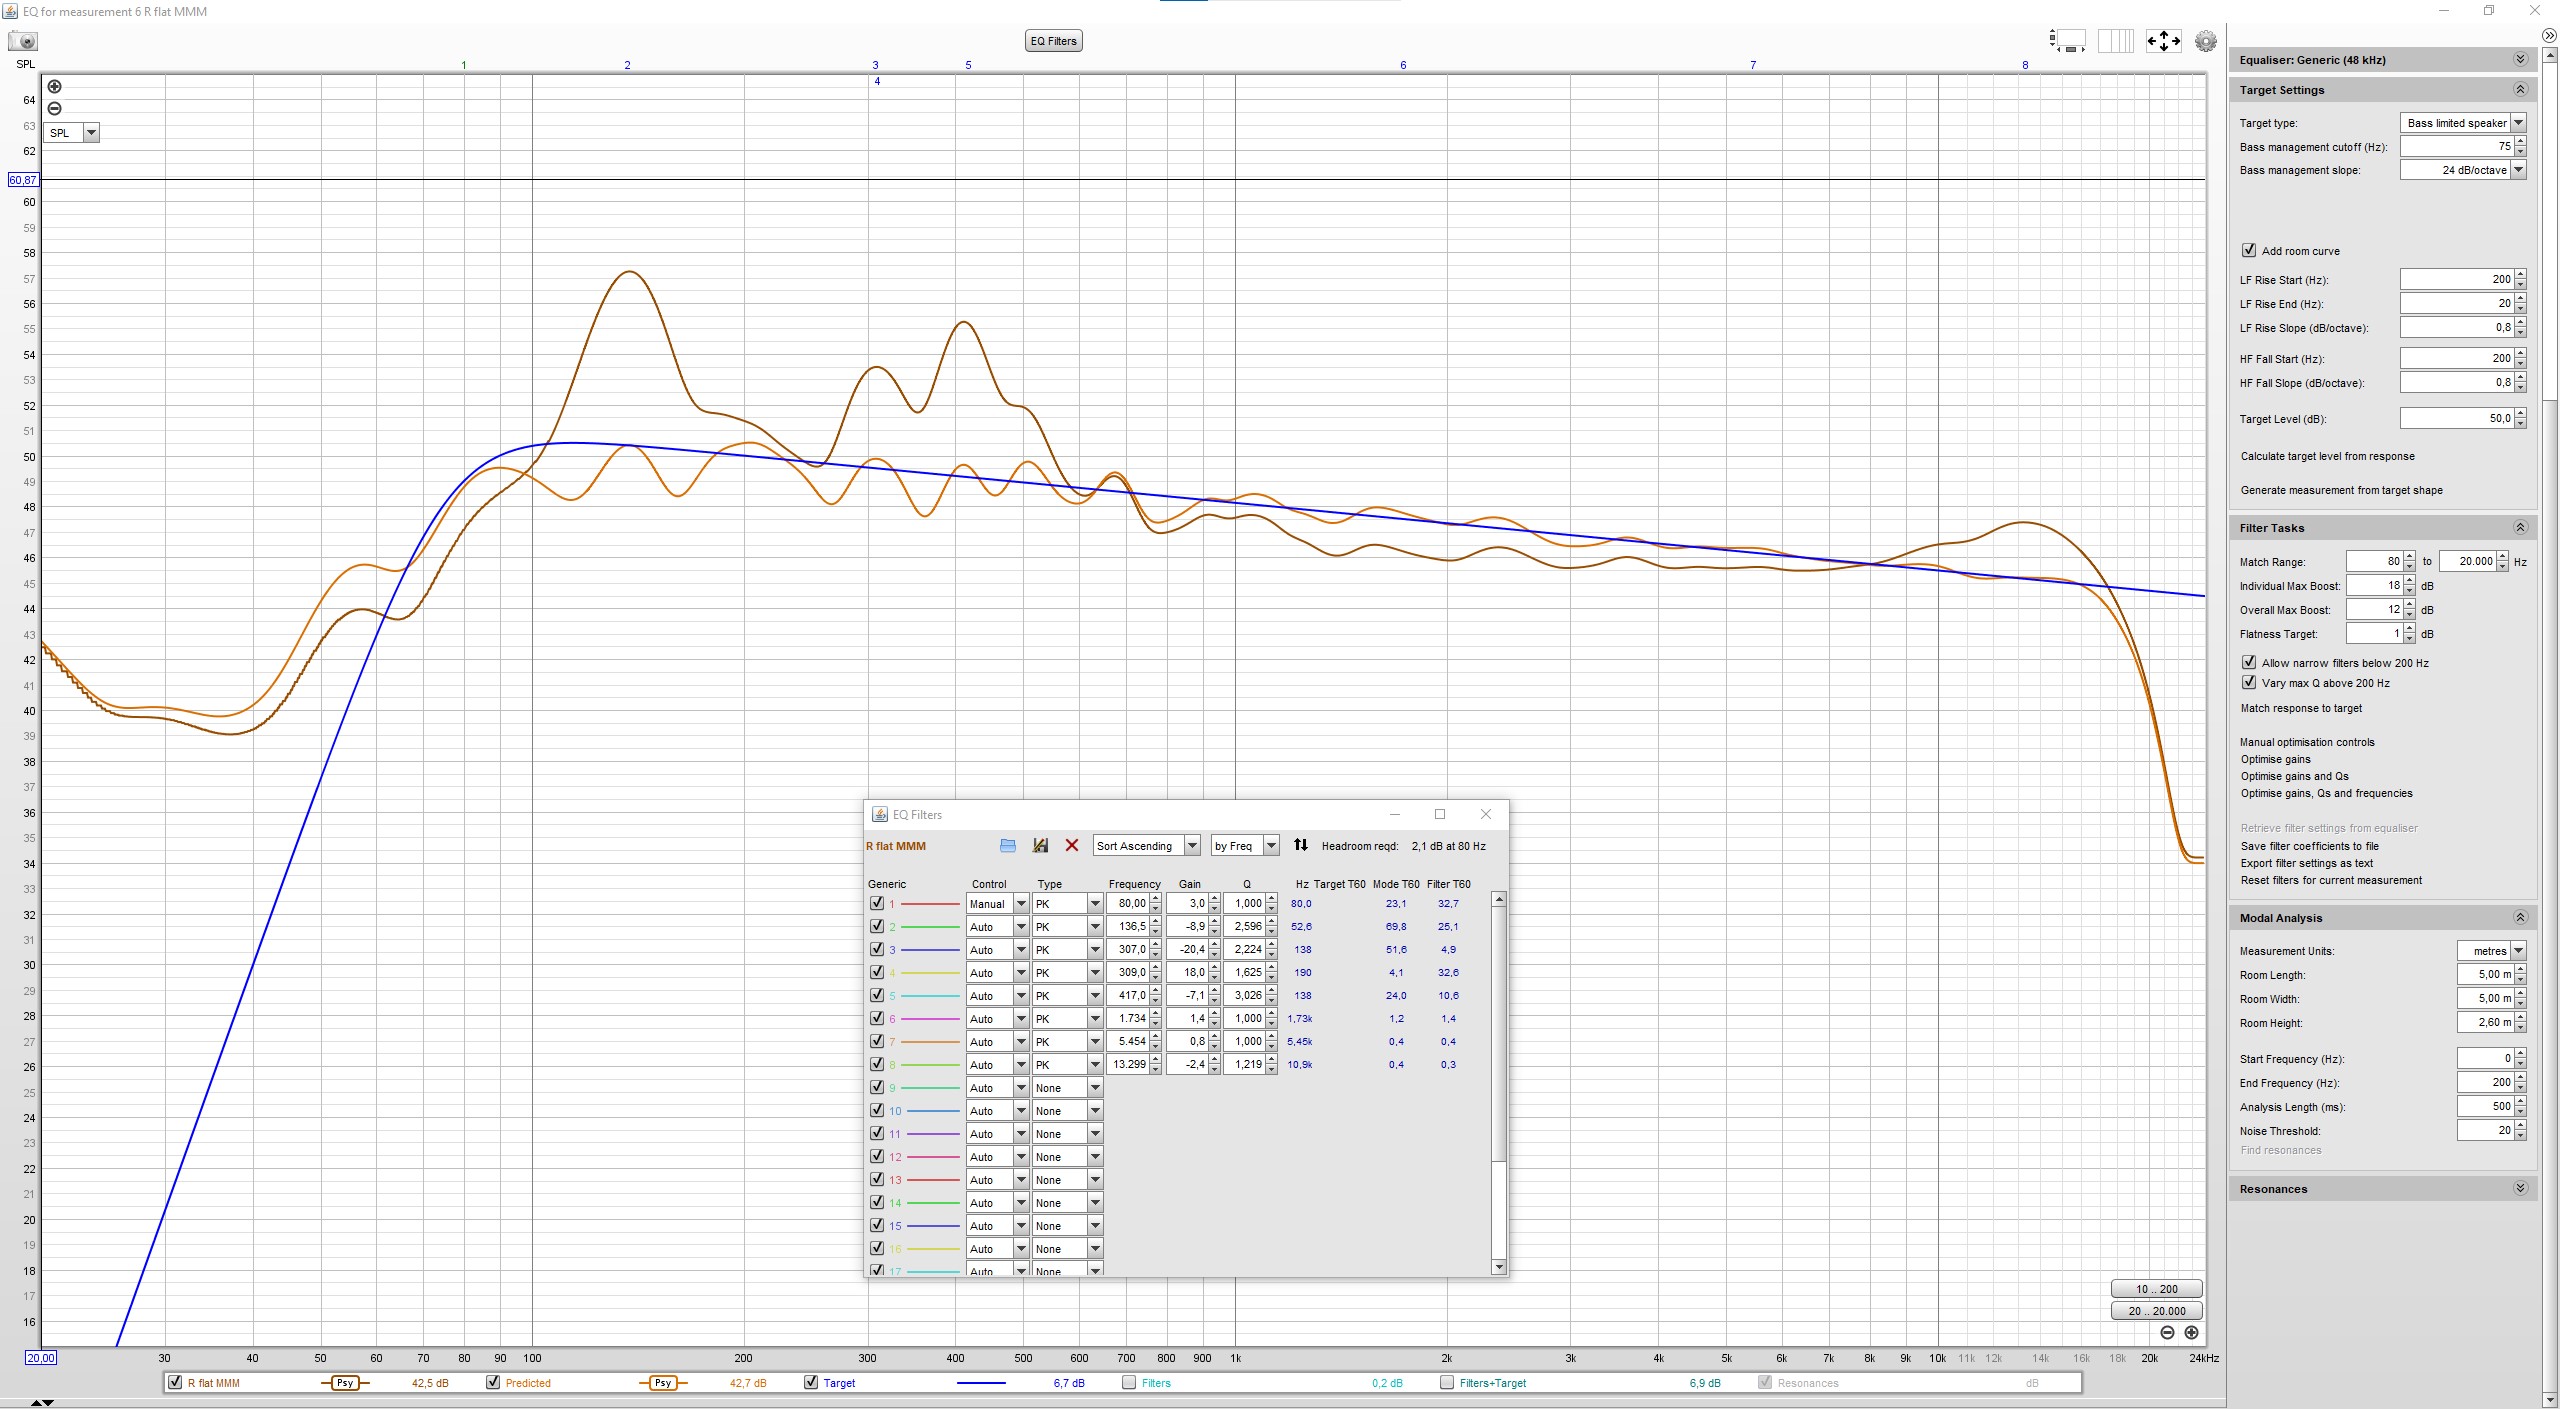Click the Java icon in the EQ Filters title
This screenshot has height=1409, width=2560.
point(880,815)
